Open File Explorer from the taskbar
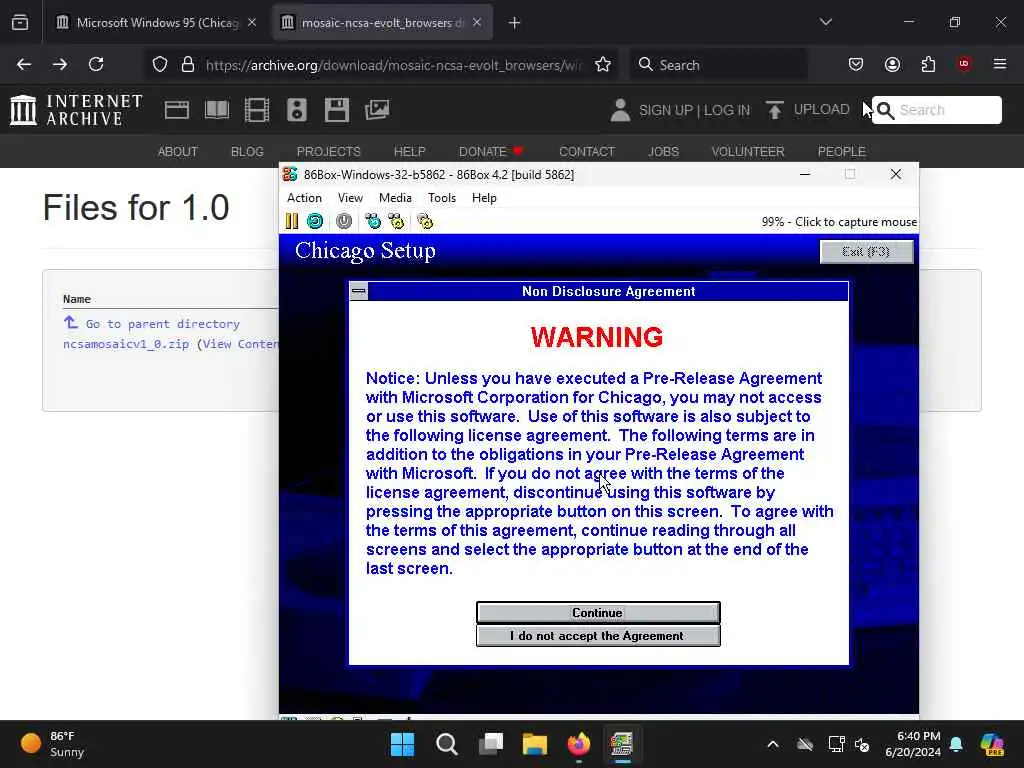Viewport: 1024px width, 768px height. click(x=535, y=744)
